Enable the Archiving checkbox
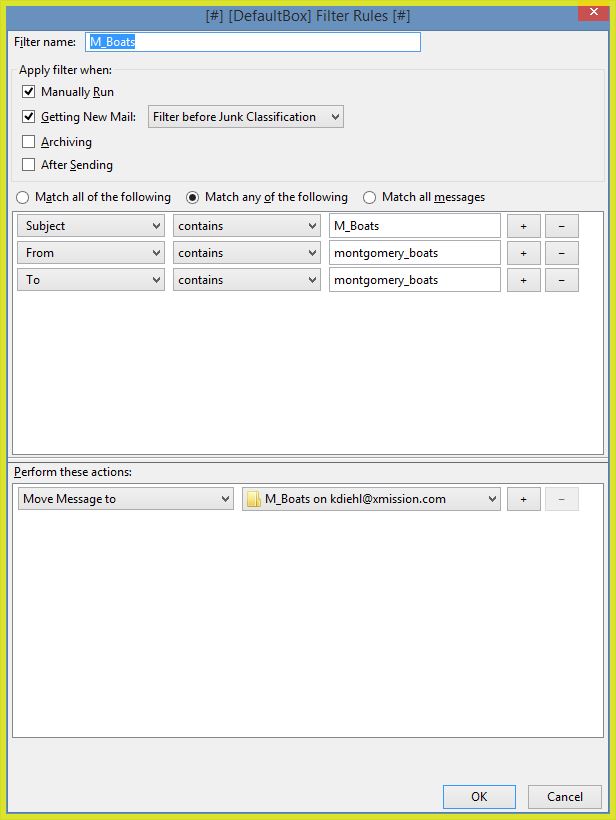Image resolution: width=616 pixels, height=820 pixels. [29, 142]
